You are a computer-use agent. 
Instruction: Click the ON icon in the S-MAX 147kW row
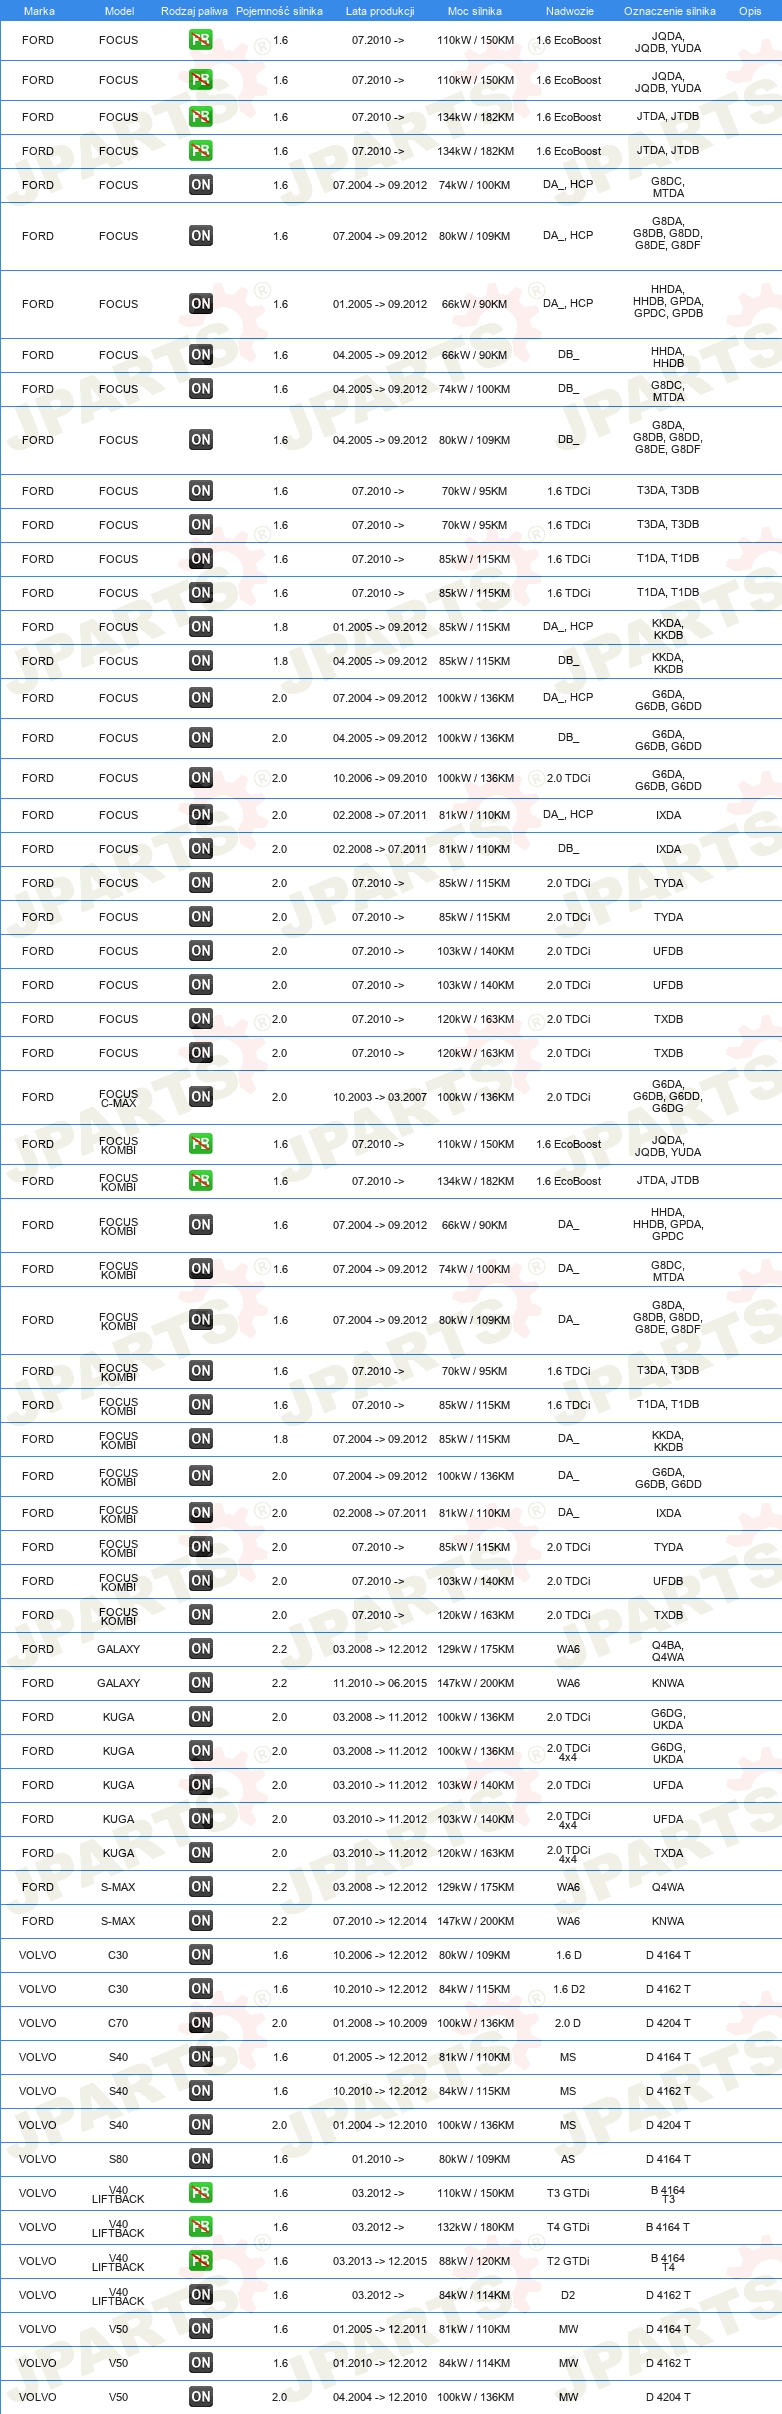pos(200,1921)
